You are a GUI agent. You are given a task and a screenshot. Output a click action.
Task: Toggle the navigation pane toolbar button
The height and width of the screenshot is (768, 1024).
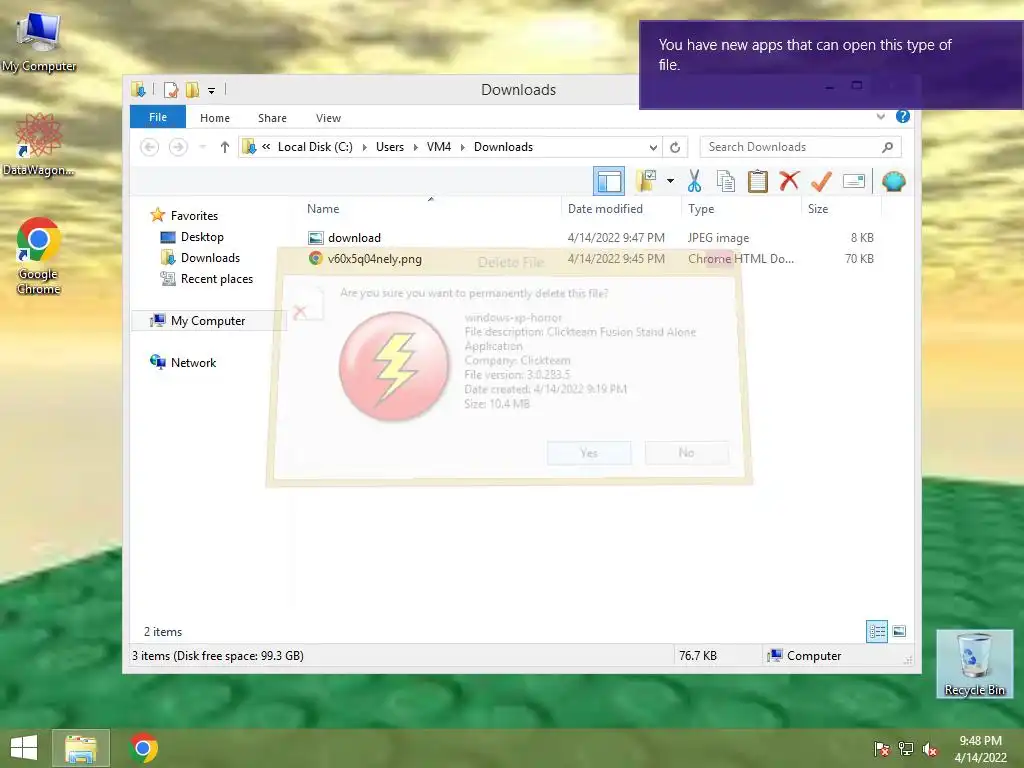point(609,181)
